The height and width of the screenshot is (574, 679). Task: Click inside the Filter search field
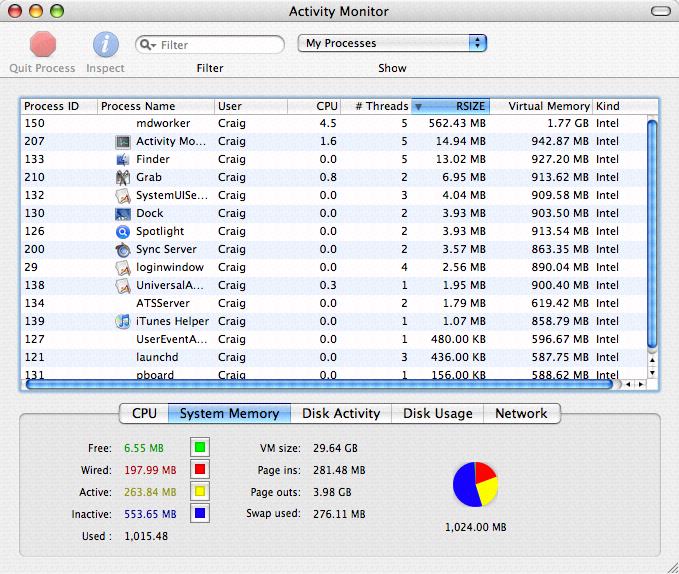[210, 45]
